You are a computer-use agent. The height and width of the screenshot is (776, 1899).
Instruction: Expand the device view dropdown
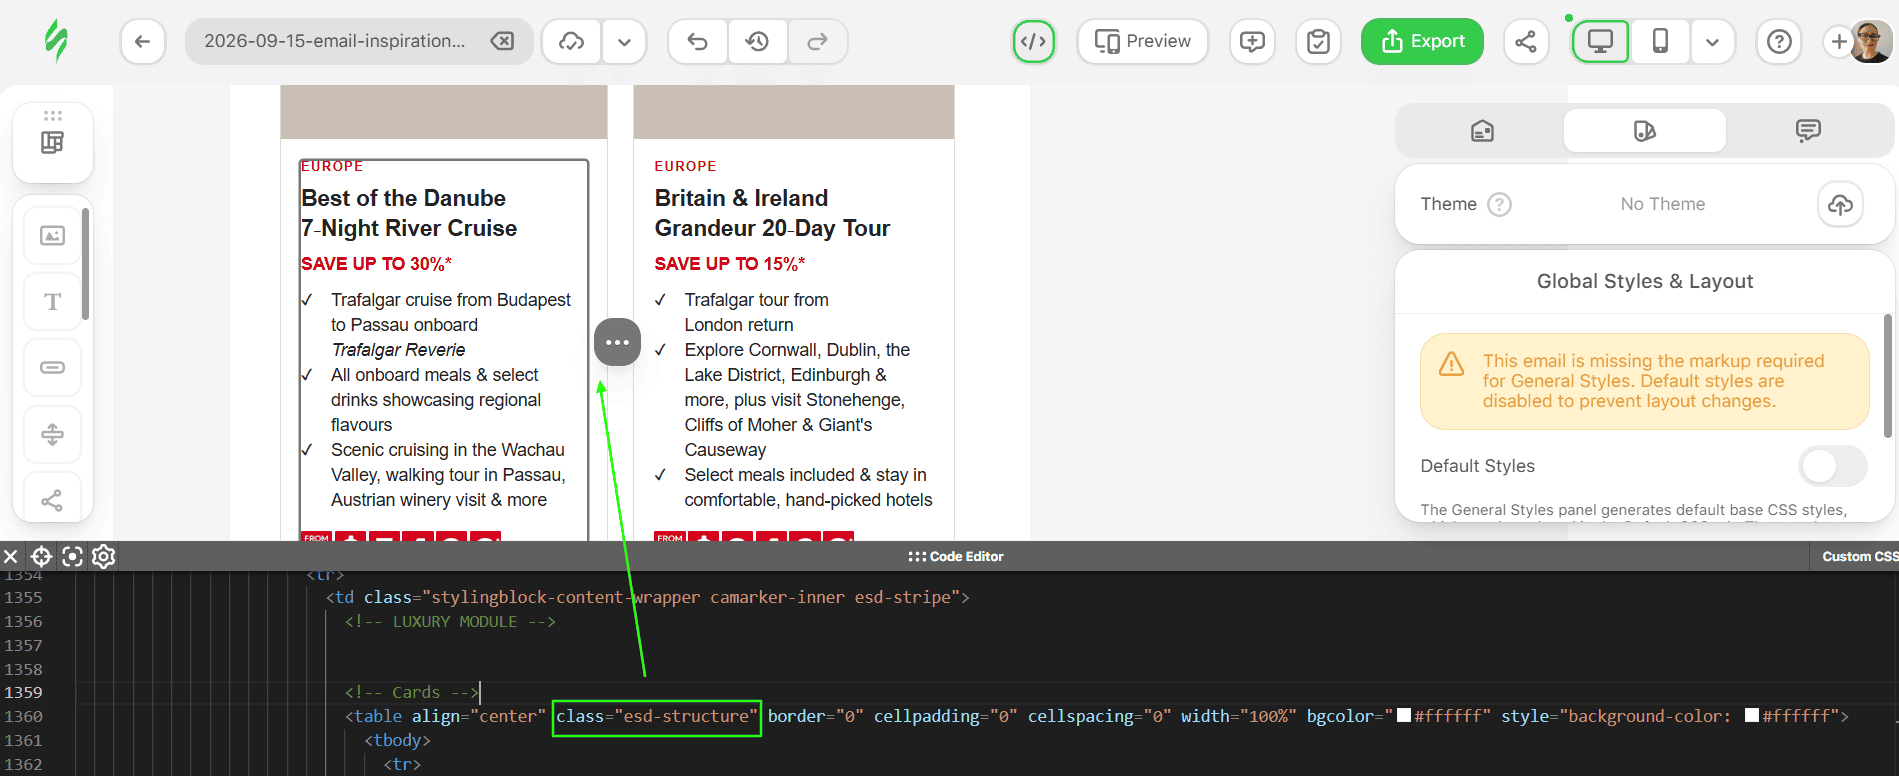[x=1712, y=42]
